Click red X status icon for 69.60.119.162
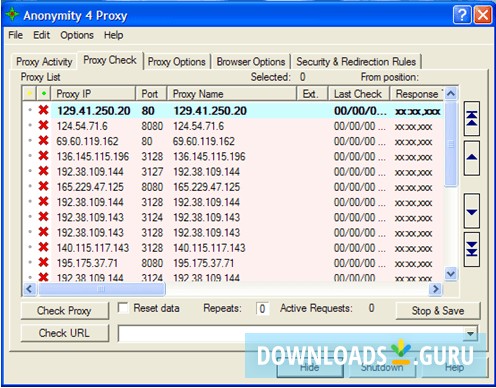Screen dimensions: 496x388 43,140
